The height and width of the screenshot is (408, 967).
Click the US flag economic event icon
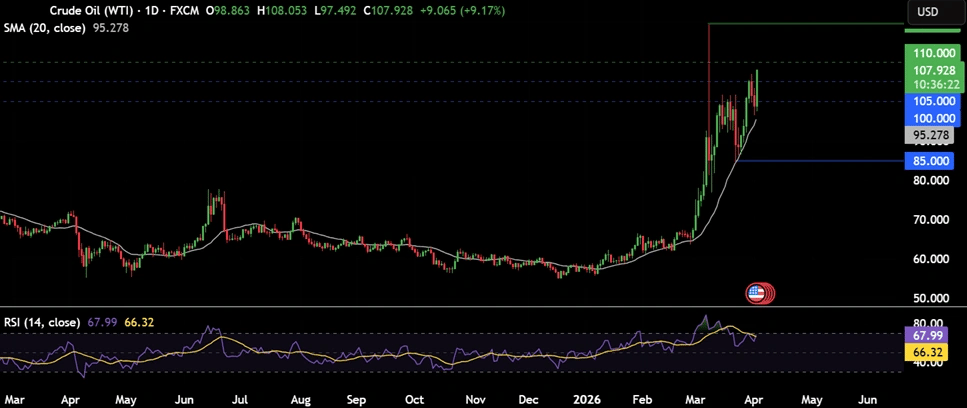click(756, 294)
